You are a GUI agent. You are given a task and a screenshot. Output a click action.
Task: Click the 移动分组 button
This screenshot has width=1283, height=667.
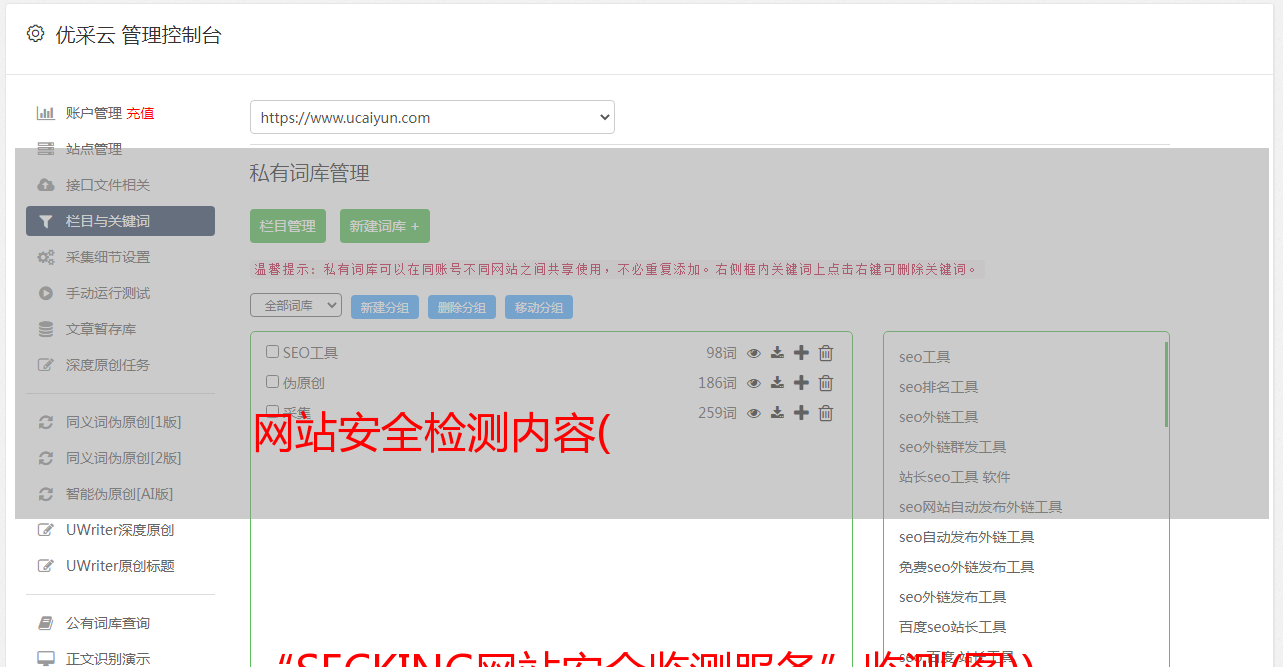coord(539,307)
